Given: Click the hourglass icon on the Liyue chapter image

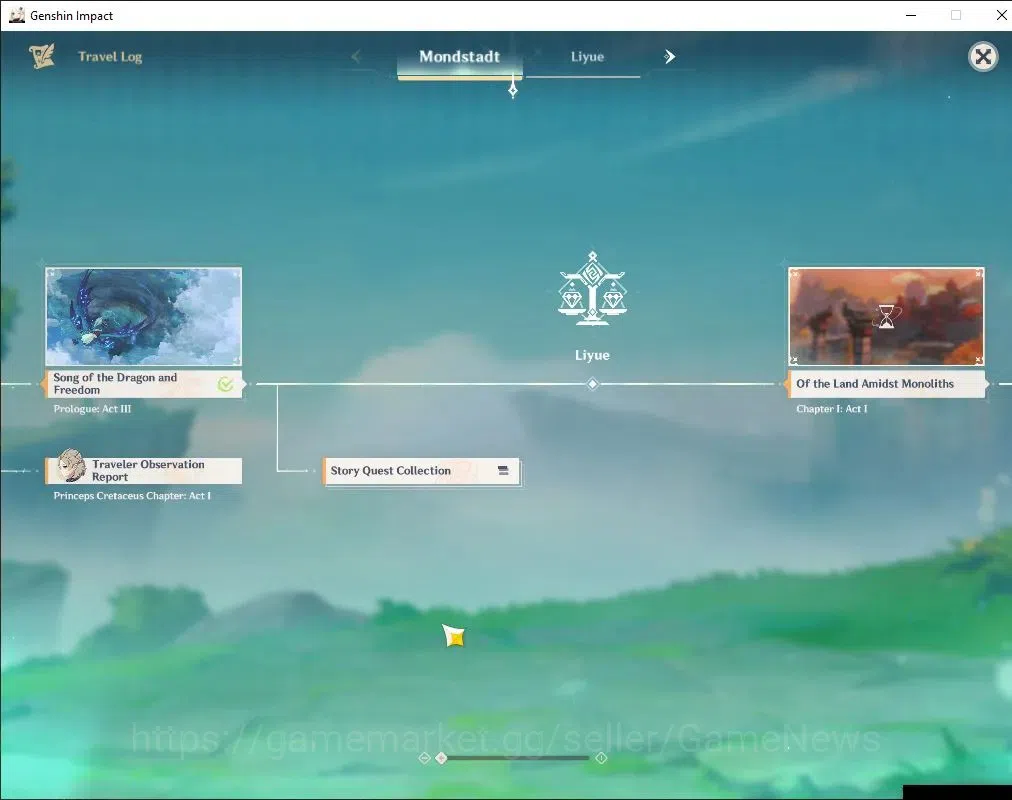Looking at the screenshot, I should pyautogui.click(x=886, y=317).
